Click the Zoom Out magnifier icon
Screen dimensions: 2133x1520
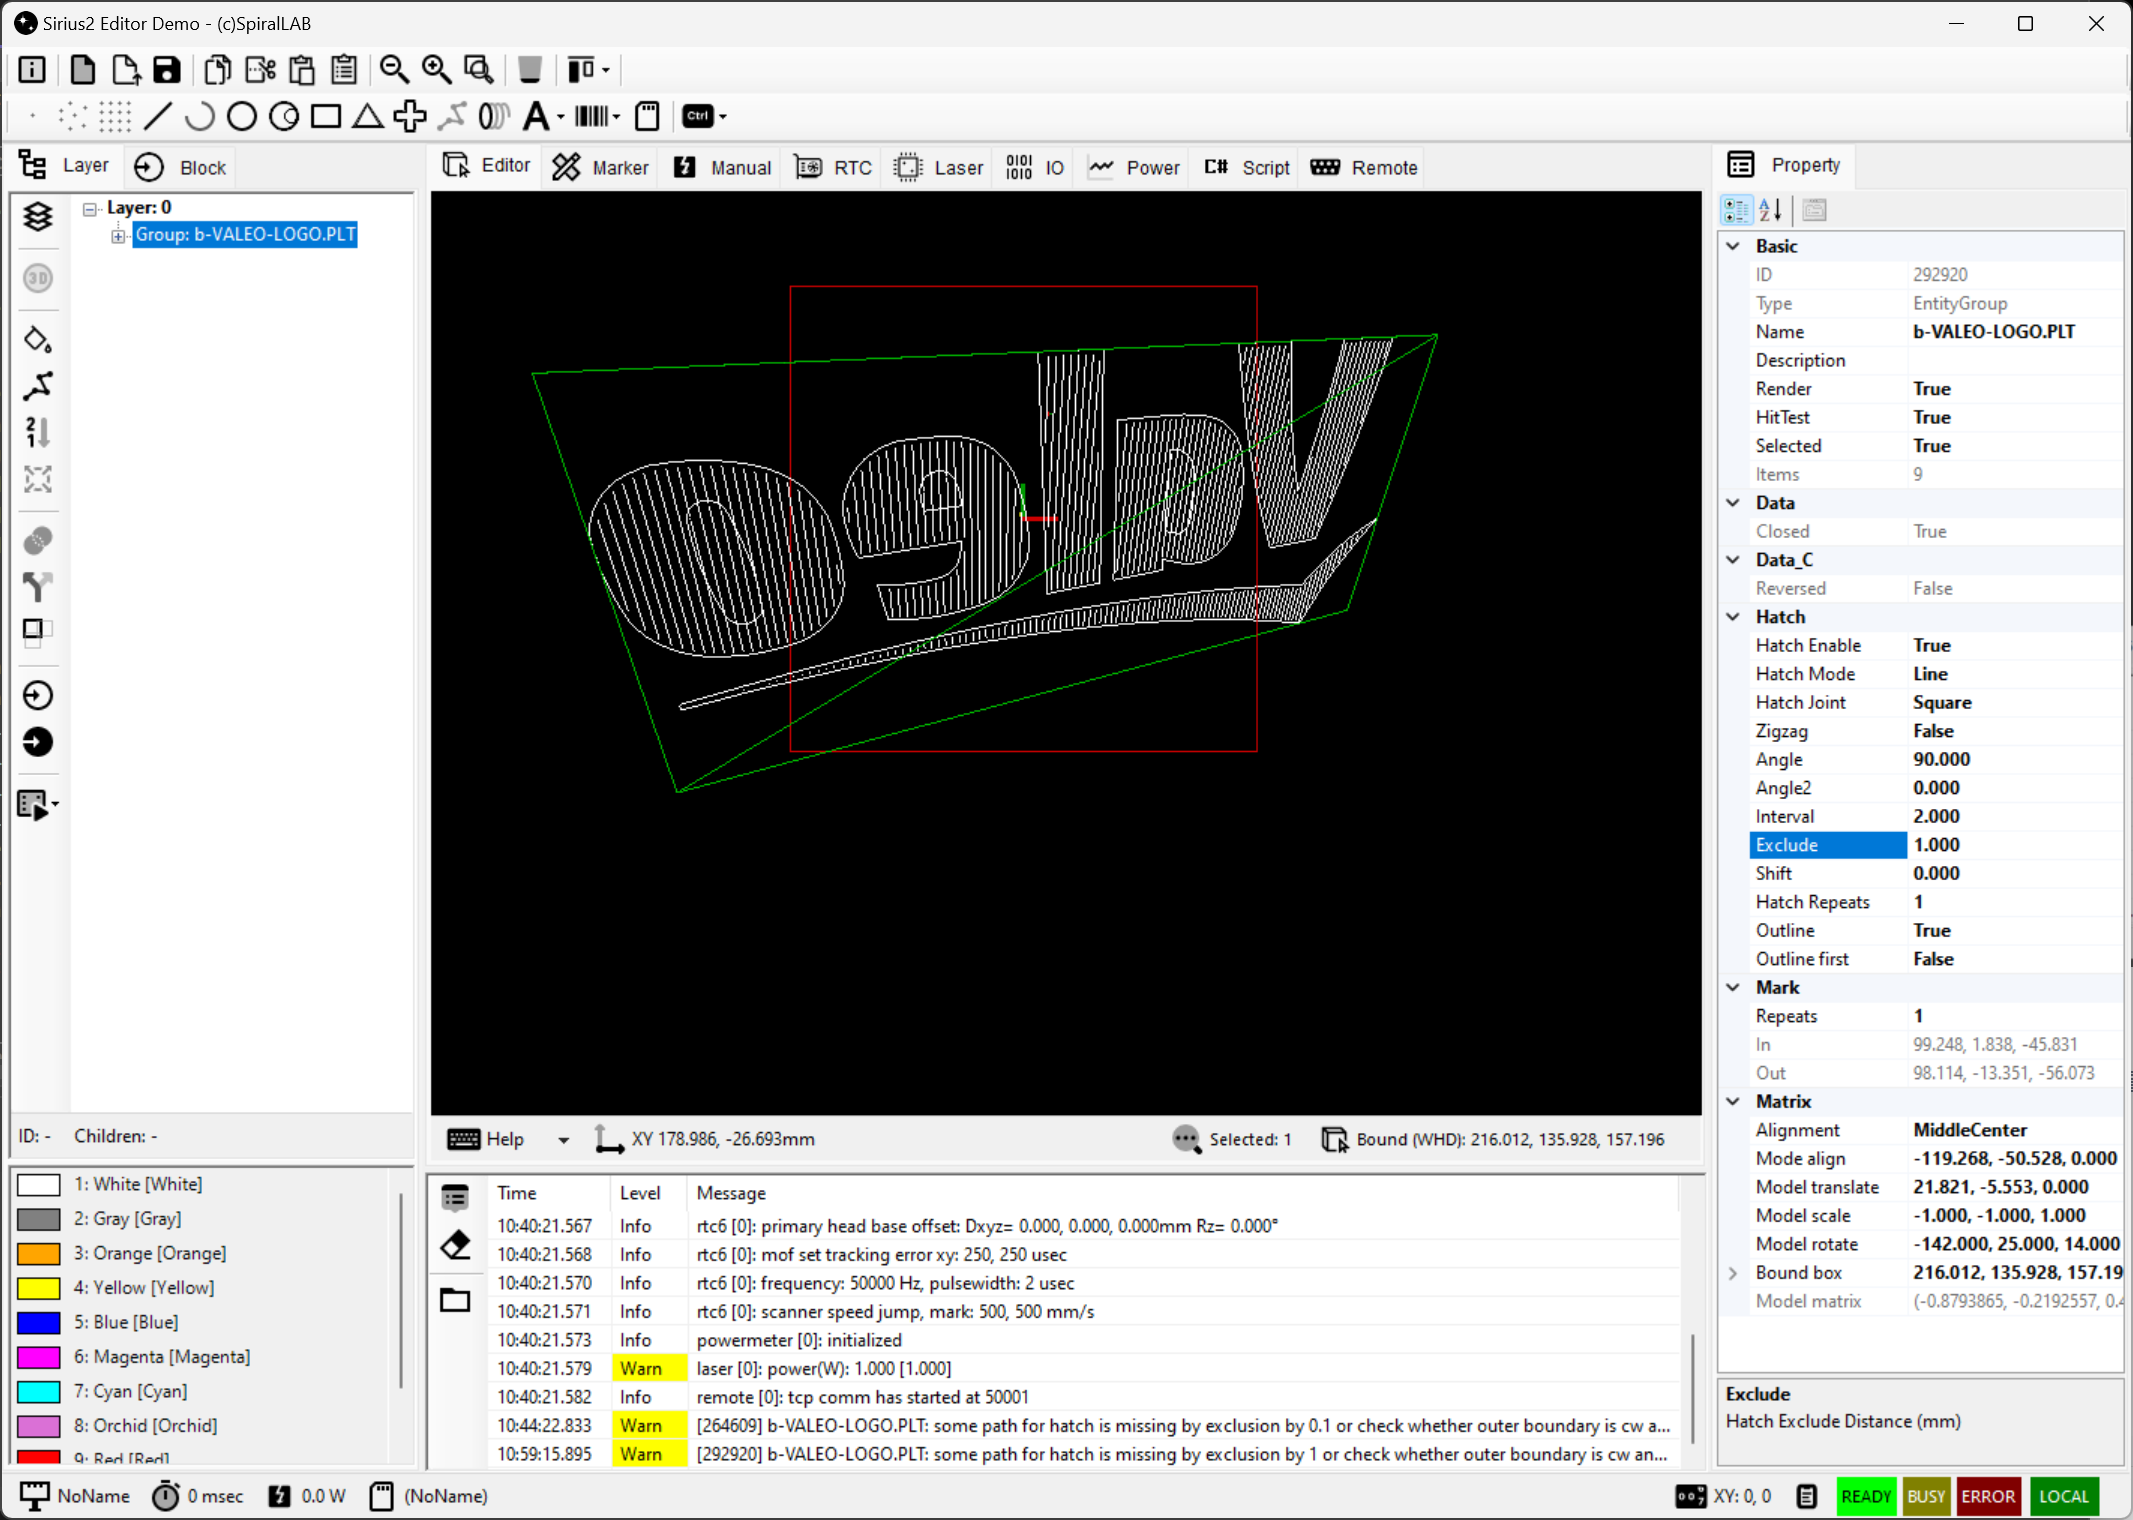pos(394,69)
